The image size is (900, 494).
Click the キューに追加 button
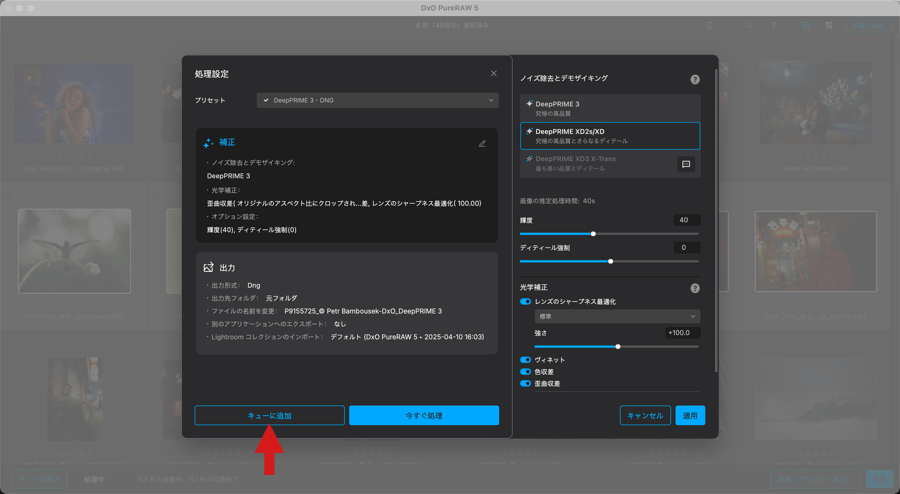click(x=269, y=415)
